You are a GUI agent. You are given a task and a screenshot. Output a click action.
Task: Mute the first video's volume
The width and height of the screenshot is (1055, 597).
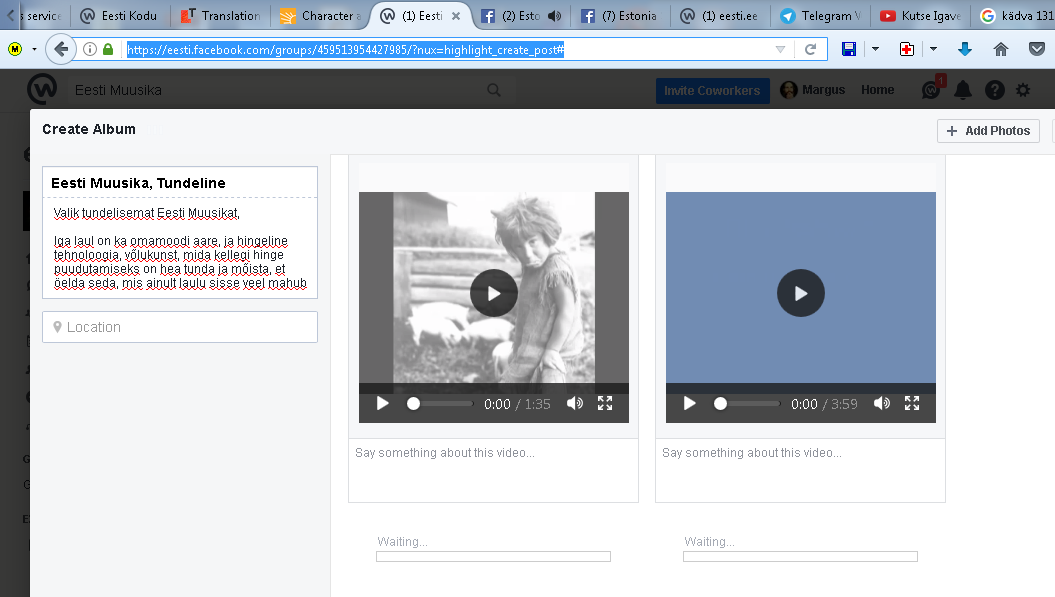point(575,404)
